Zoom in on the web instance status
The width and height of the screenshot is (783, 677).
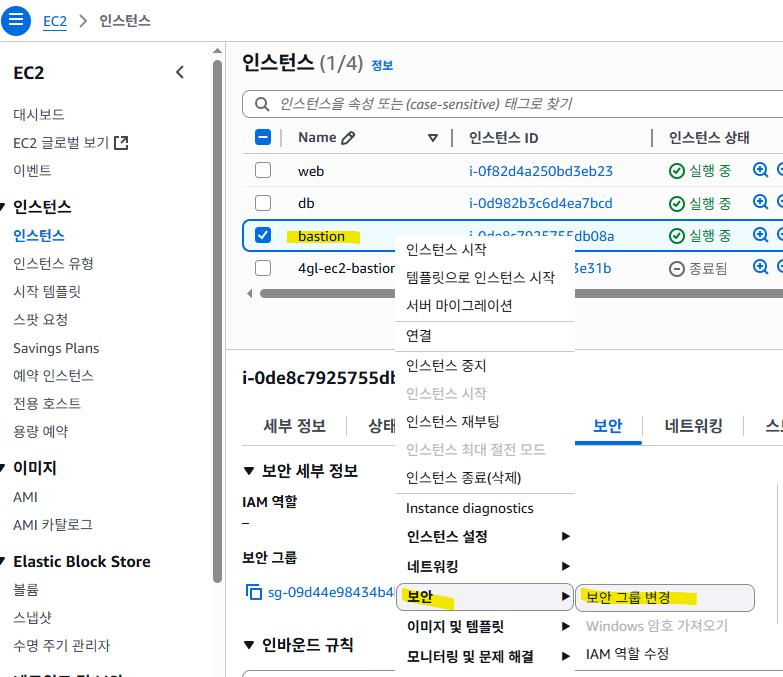click(x=760, y=170)
